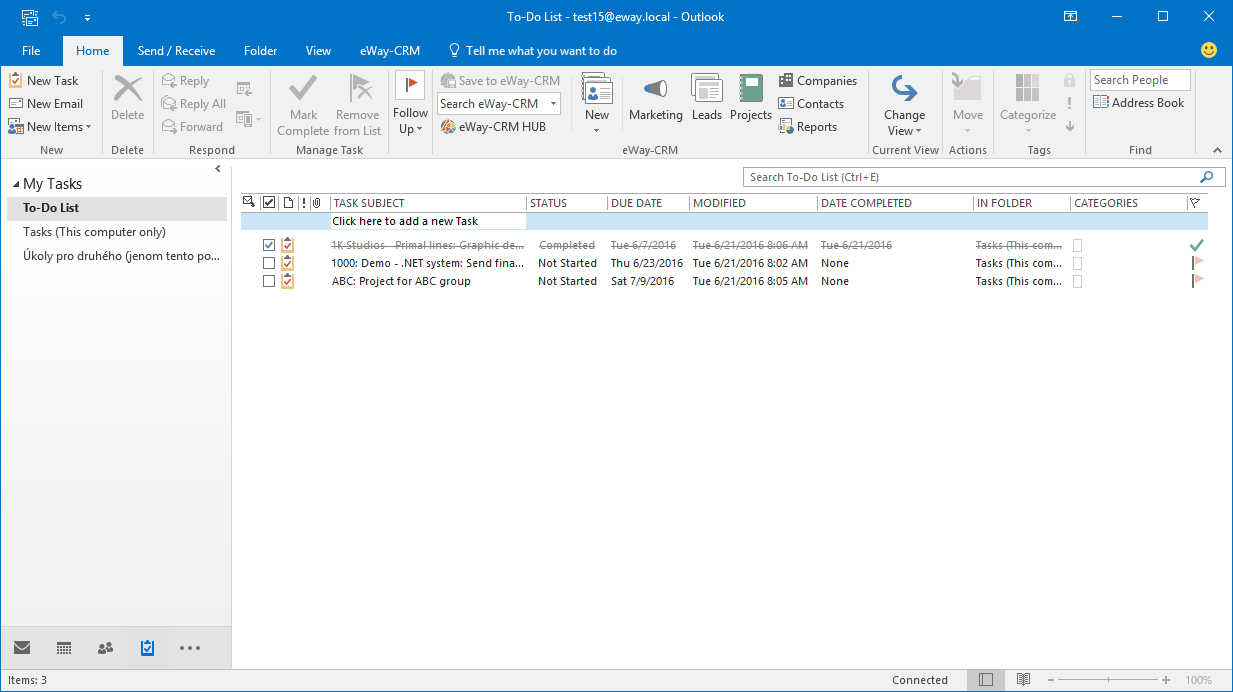
Task: Click the 1000: Demo task category box
Action: 1078,263
